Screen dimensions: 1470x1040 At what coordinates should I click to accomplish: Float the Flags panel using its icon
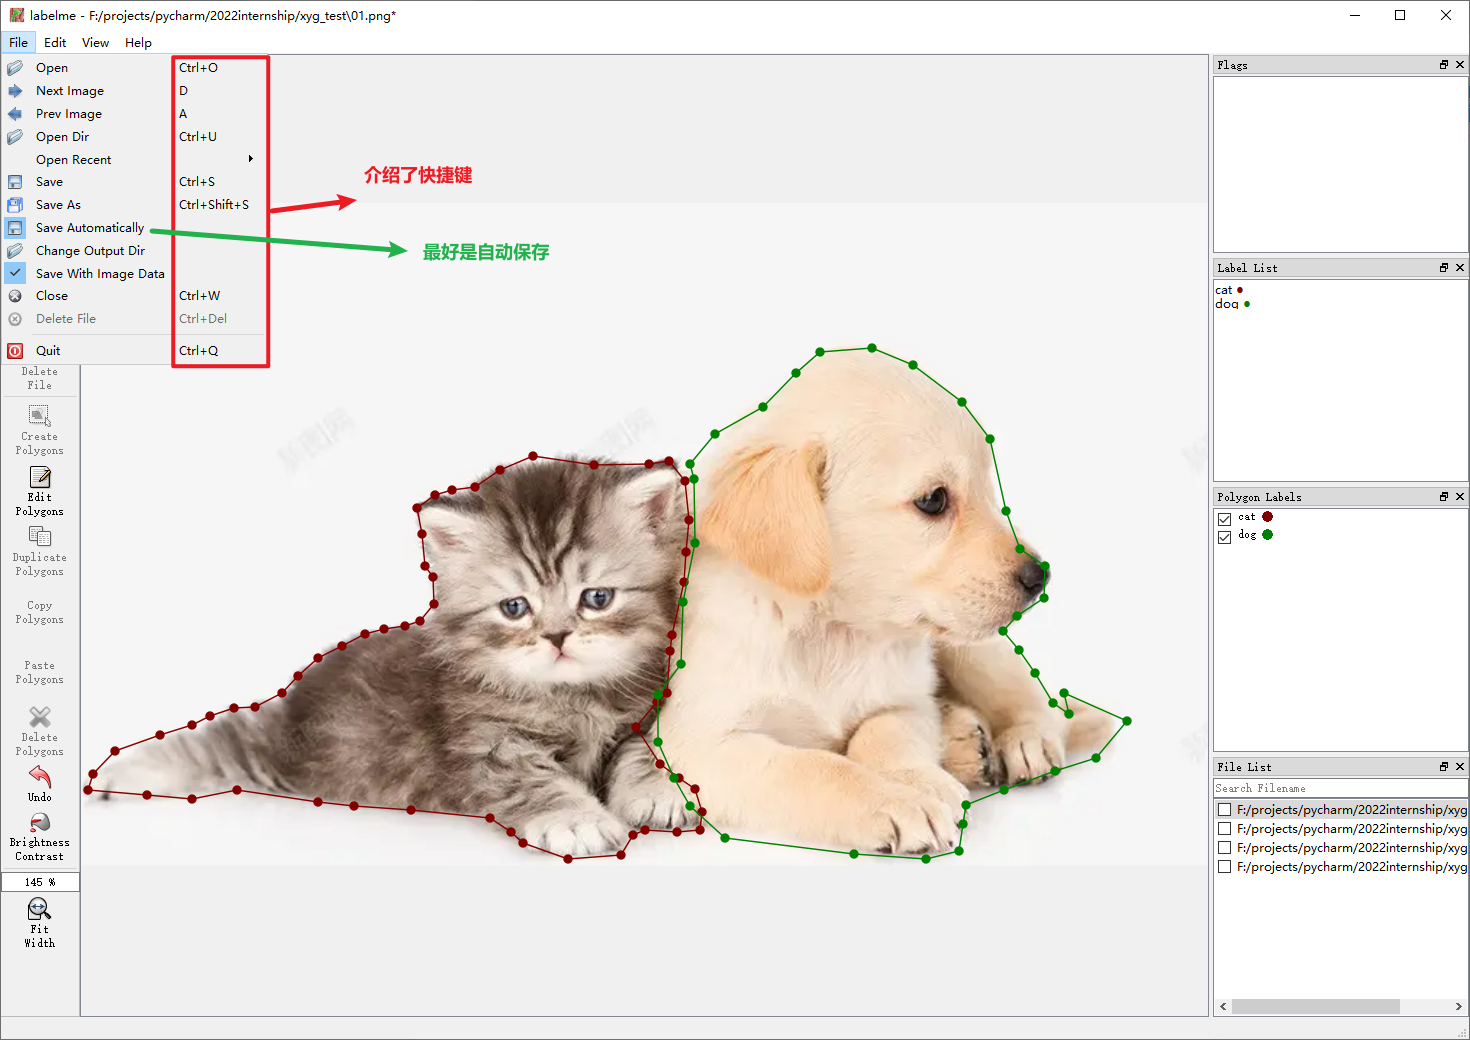tap(1443, 65)
